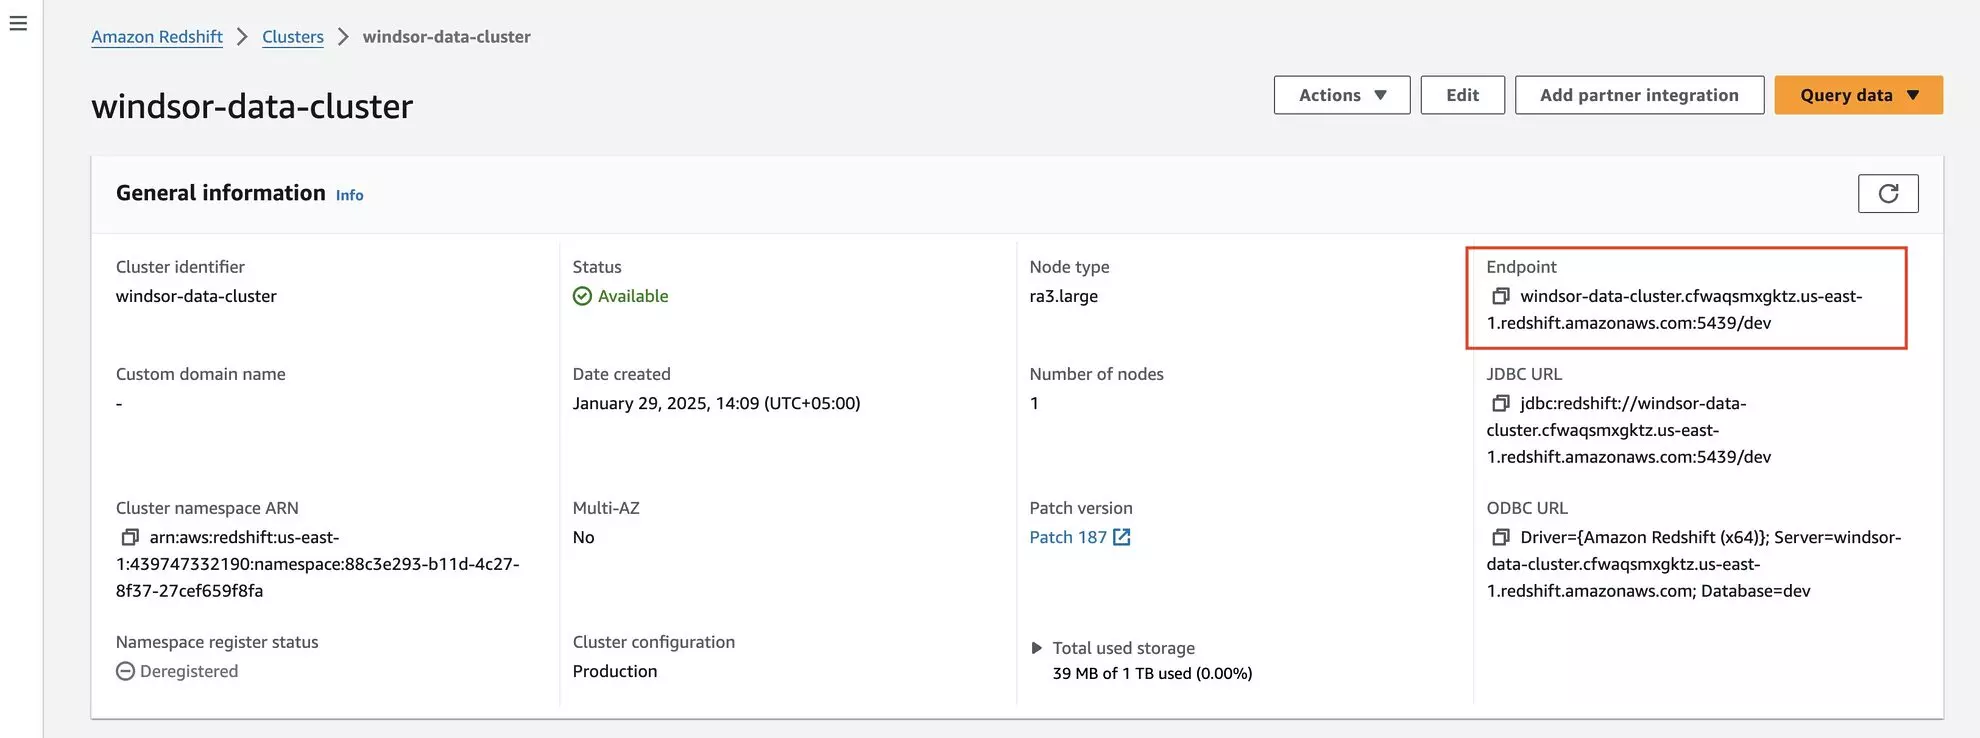Click the ra3.large node type value
Image resolution: width=1980 pixels, height=738 pixels.
pos(1064,296)
